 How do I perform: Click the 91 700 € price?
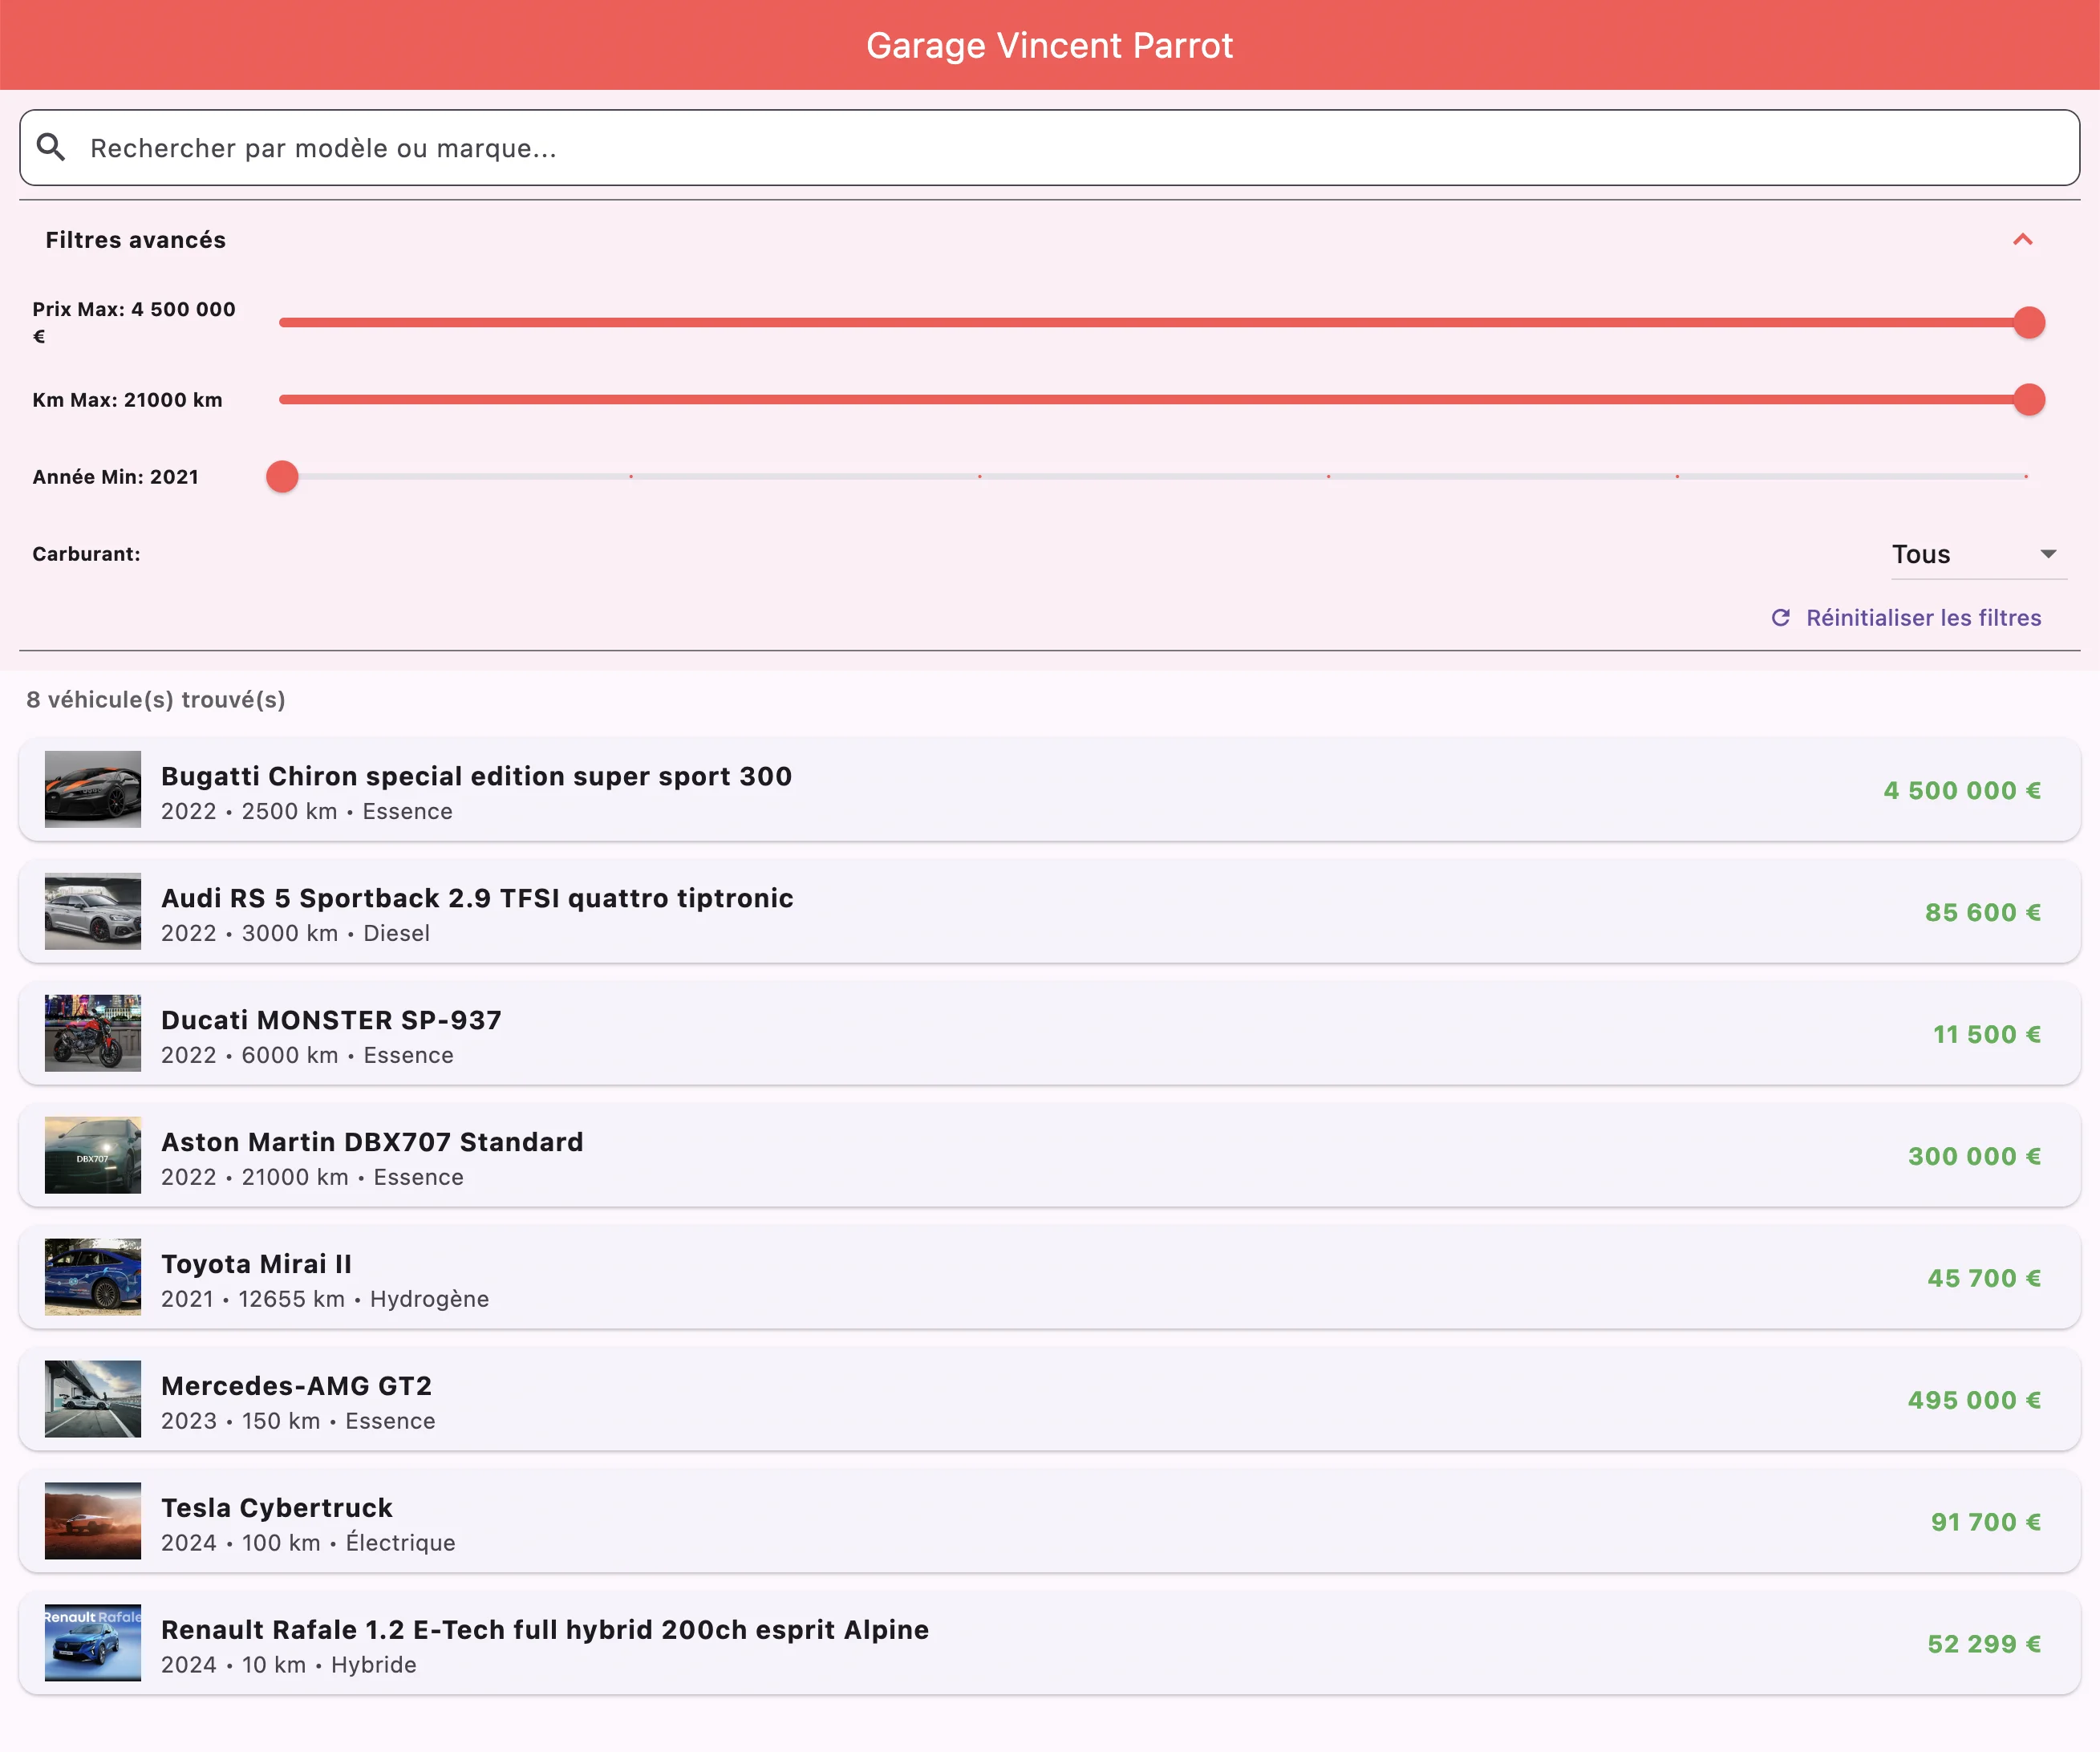pyautogui.click(x=1986, y=1522)
